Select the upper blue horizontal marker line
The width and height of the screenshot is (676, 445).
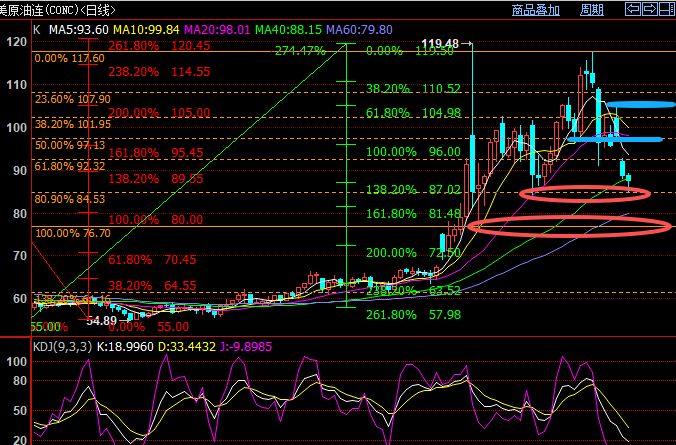tap(640, 104)
